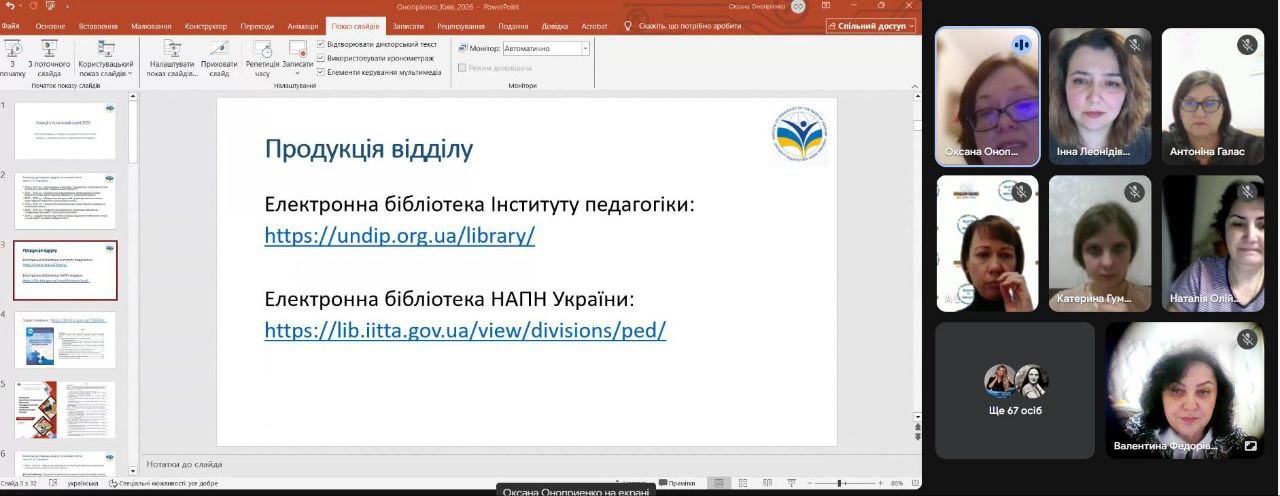1280x496 pixels.
Task: Switch to Slide Sorter view icon
Action: (x=742, y=483)
